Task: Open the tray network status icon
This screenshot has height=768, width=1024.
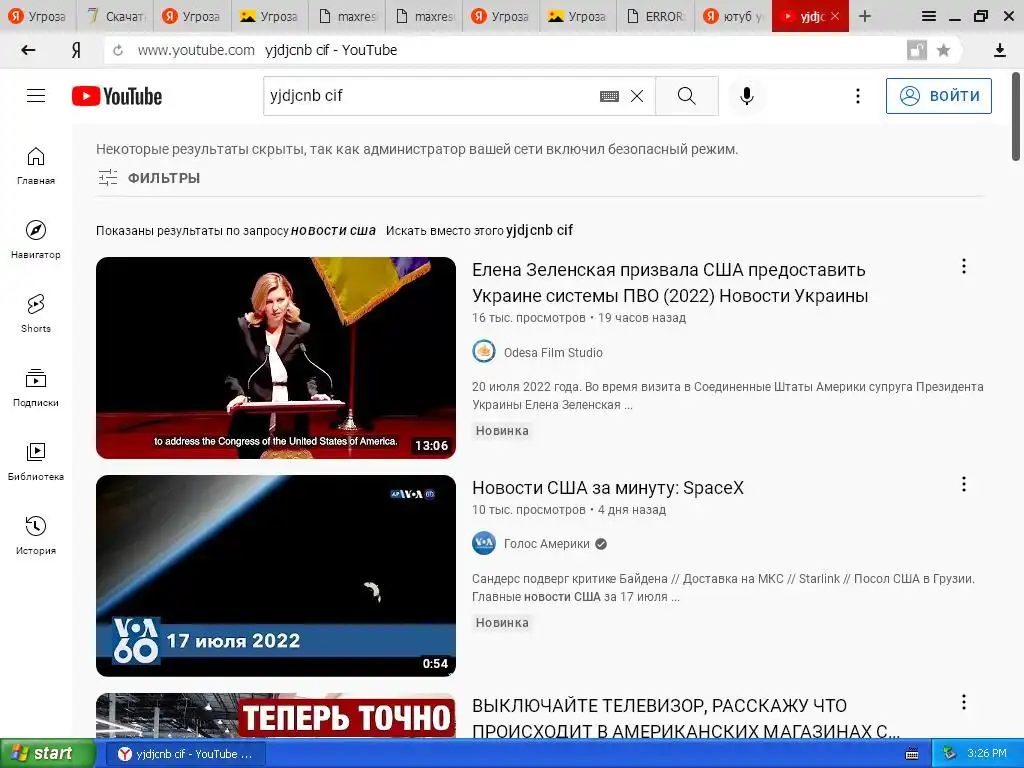Action: [x=950, y=754]
